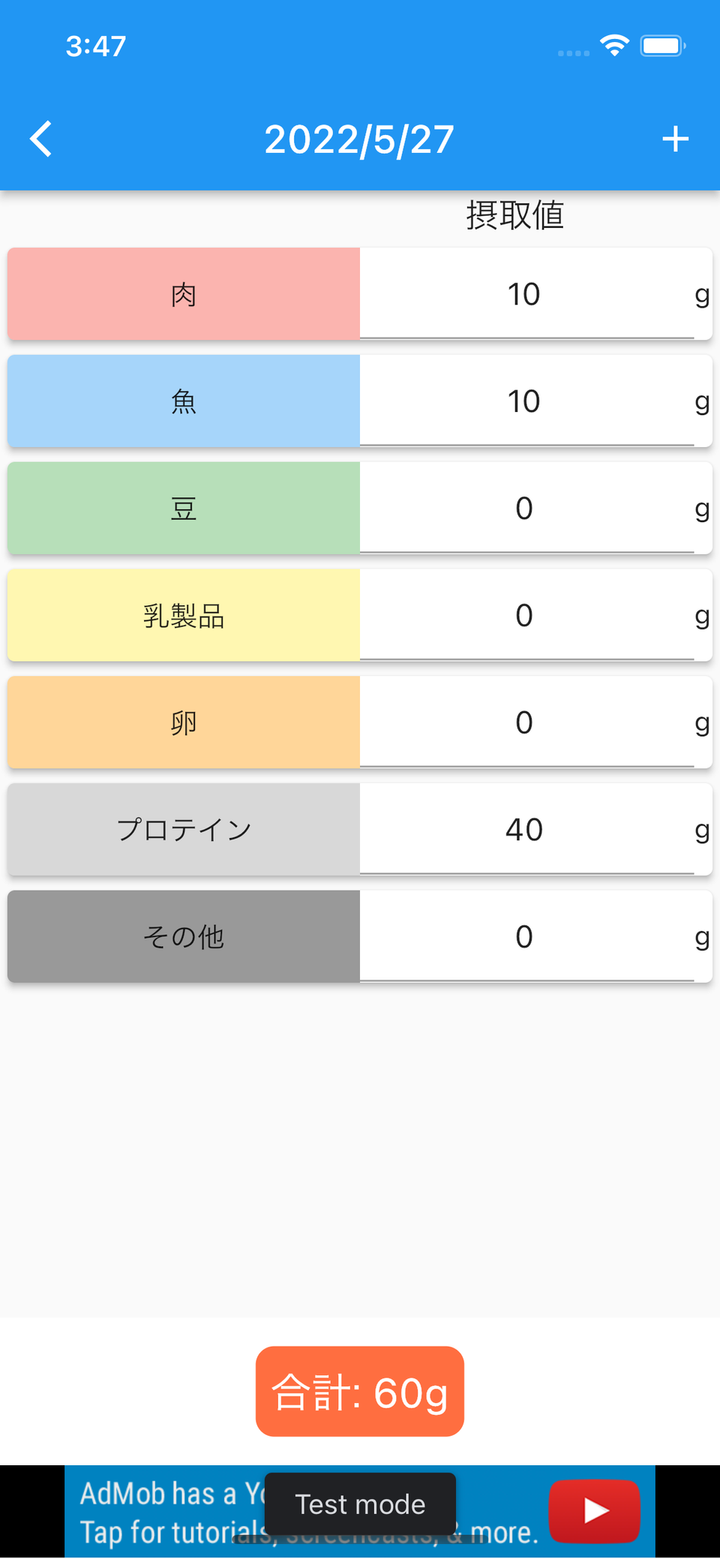Edit the 卵 intake value field
Image resolution: width=720 pixels, height=1559 pixels.
[x=525, y=722]
